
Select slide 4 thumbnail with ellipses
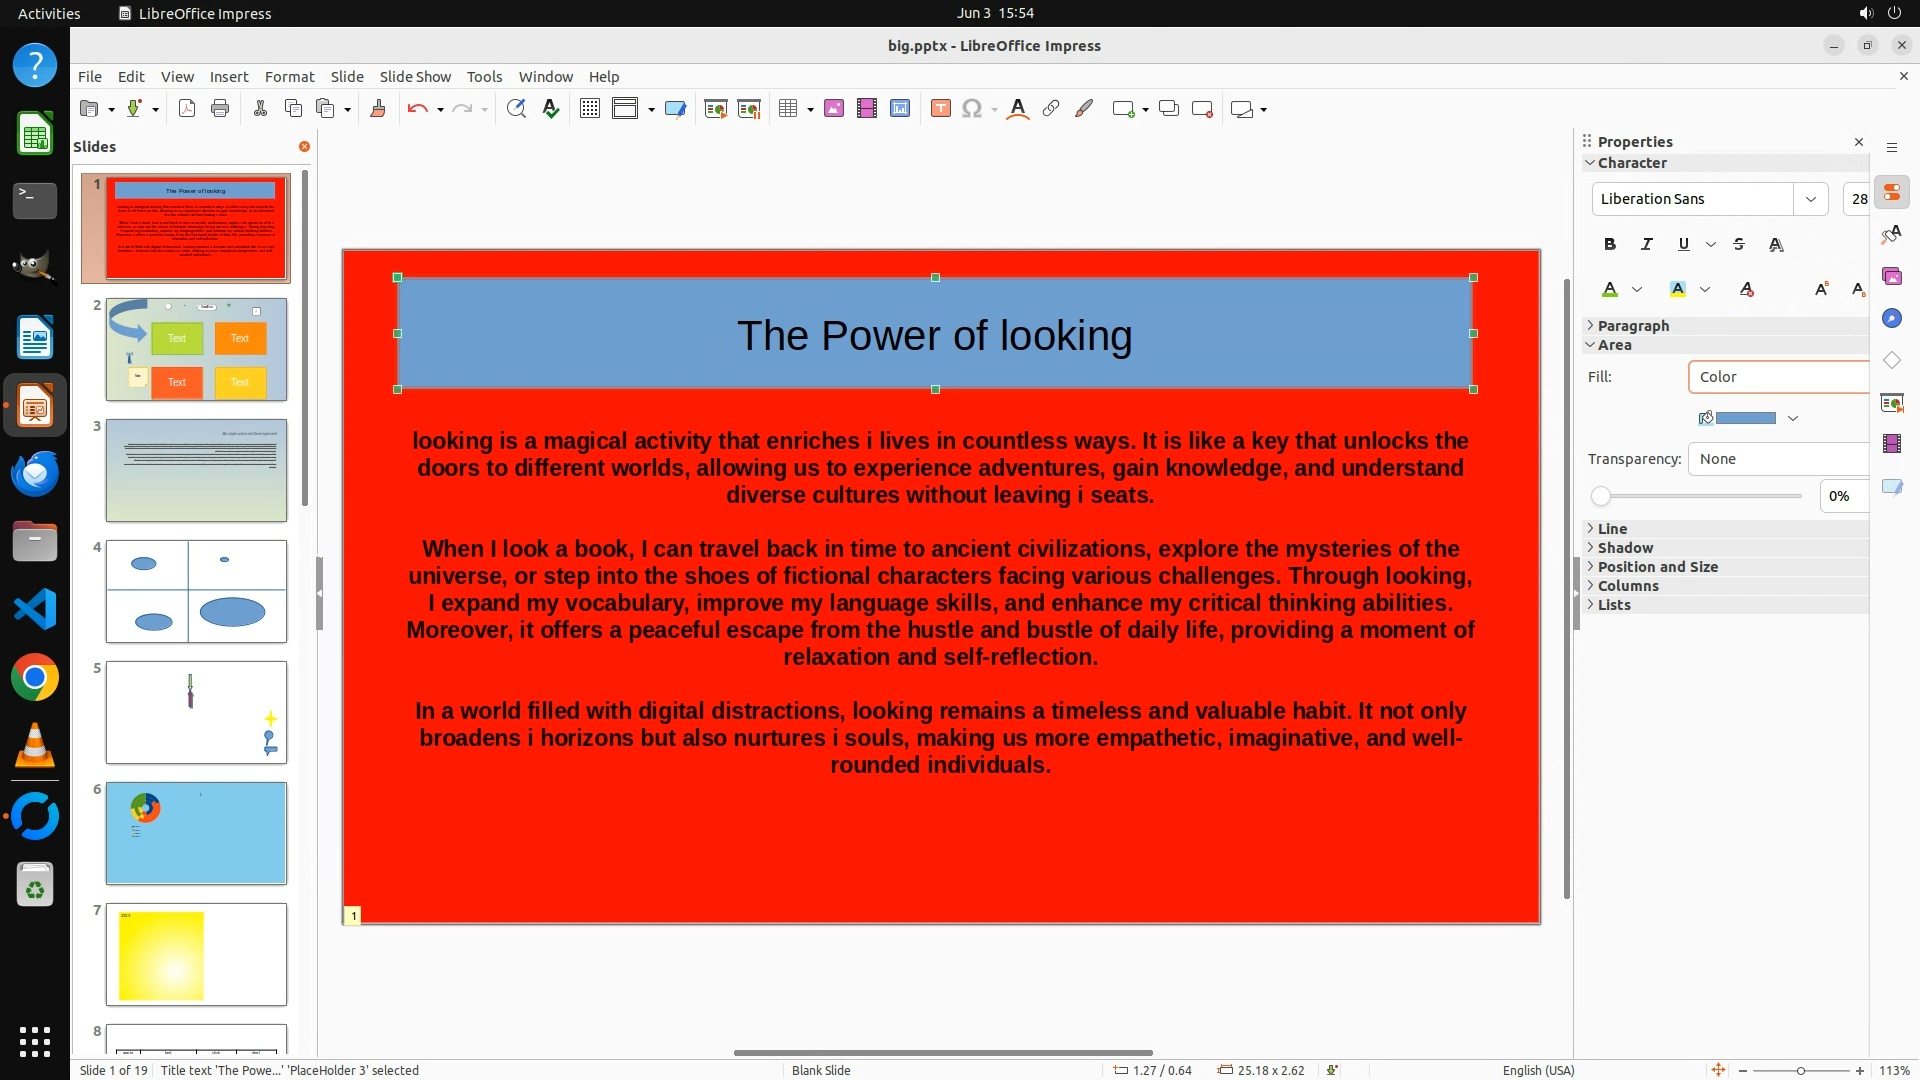(x=196, y=591)
